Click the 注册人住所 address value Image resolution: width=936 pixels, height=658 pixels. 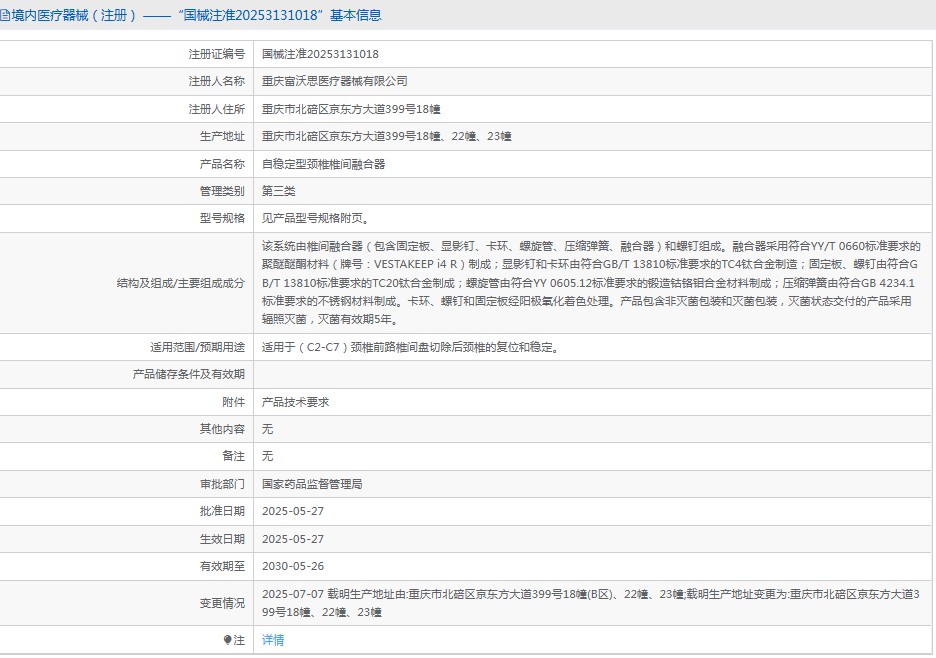point(351,109)
